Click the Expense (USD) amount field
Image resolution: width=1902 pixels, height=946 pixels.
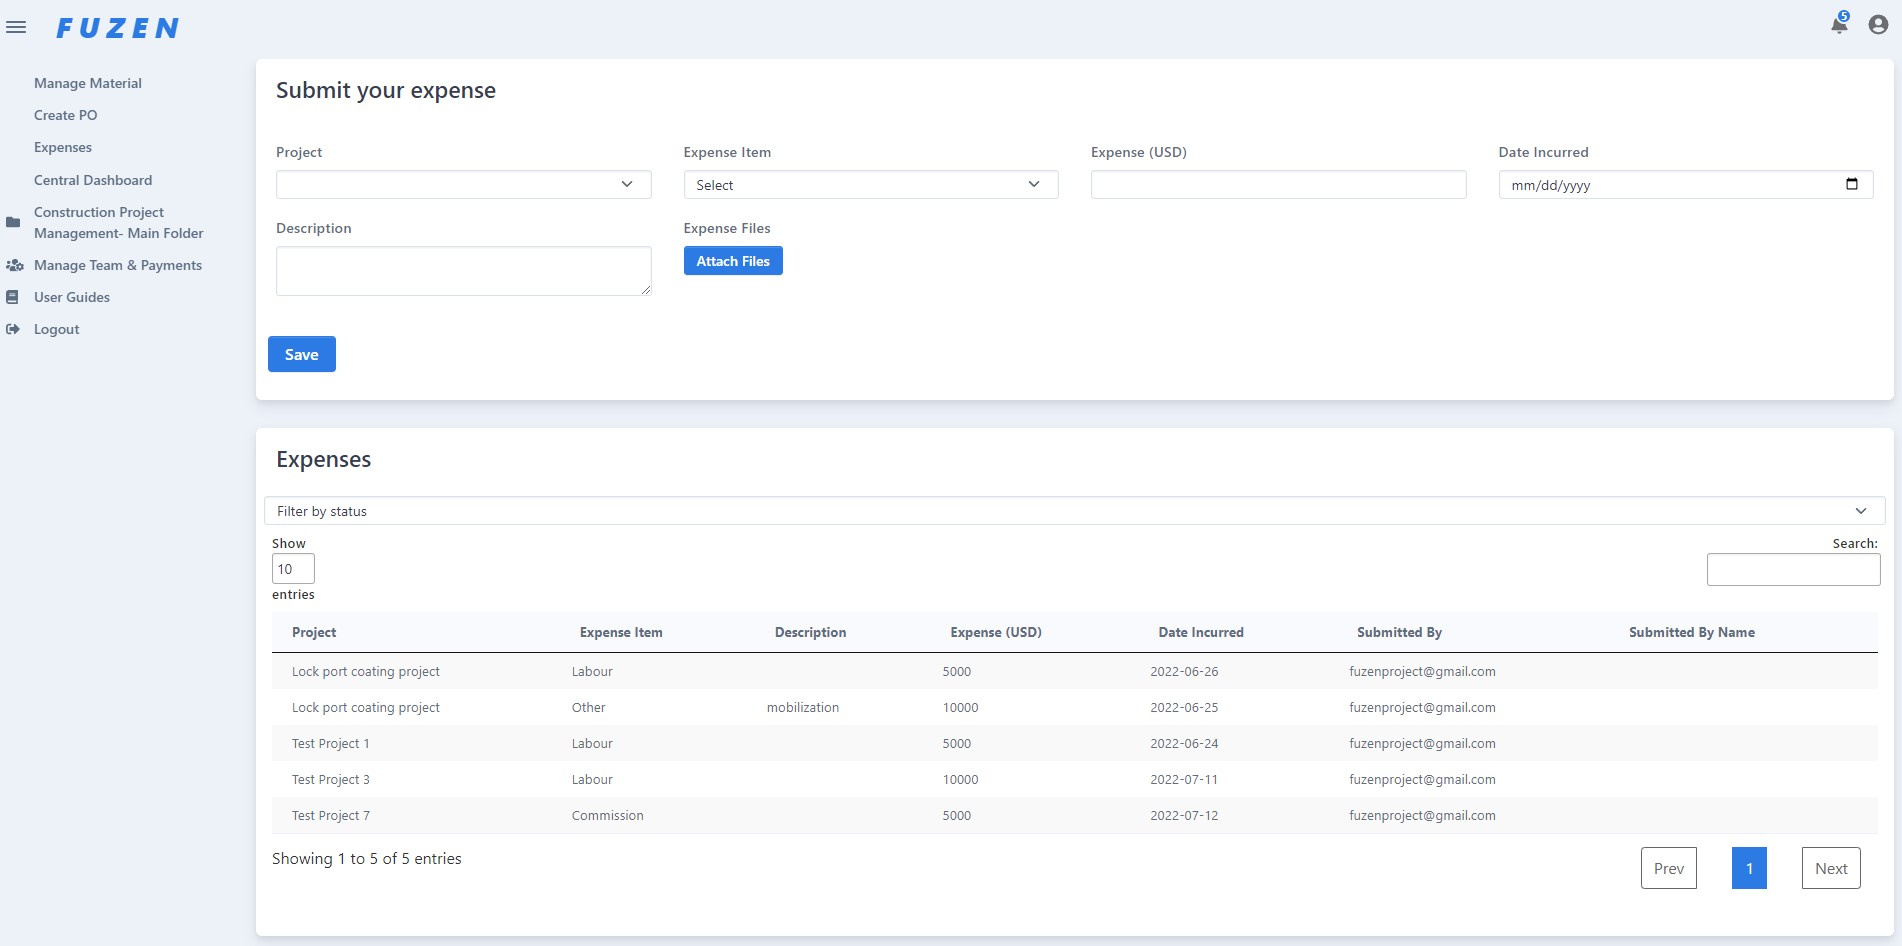pyautogui.click(x=1277, y=184)
